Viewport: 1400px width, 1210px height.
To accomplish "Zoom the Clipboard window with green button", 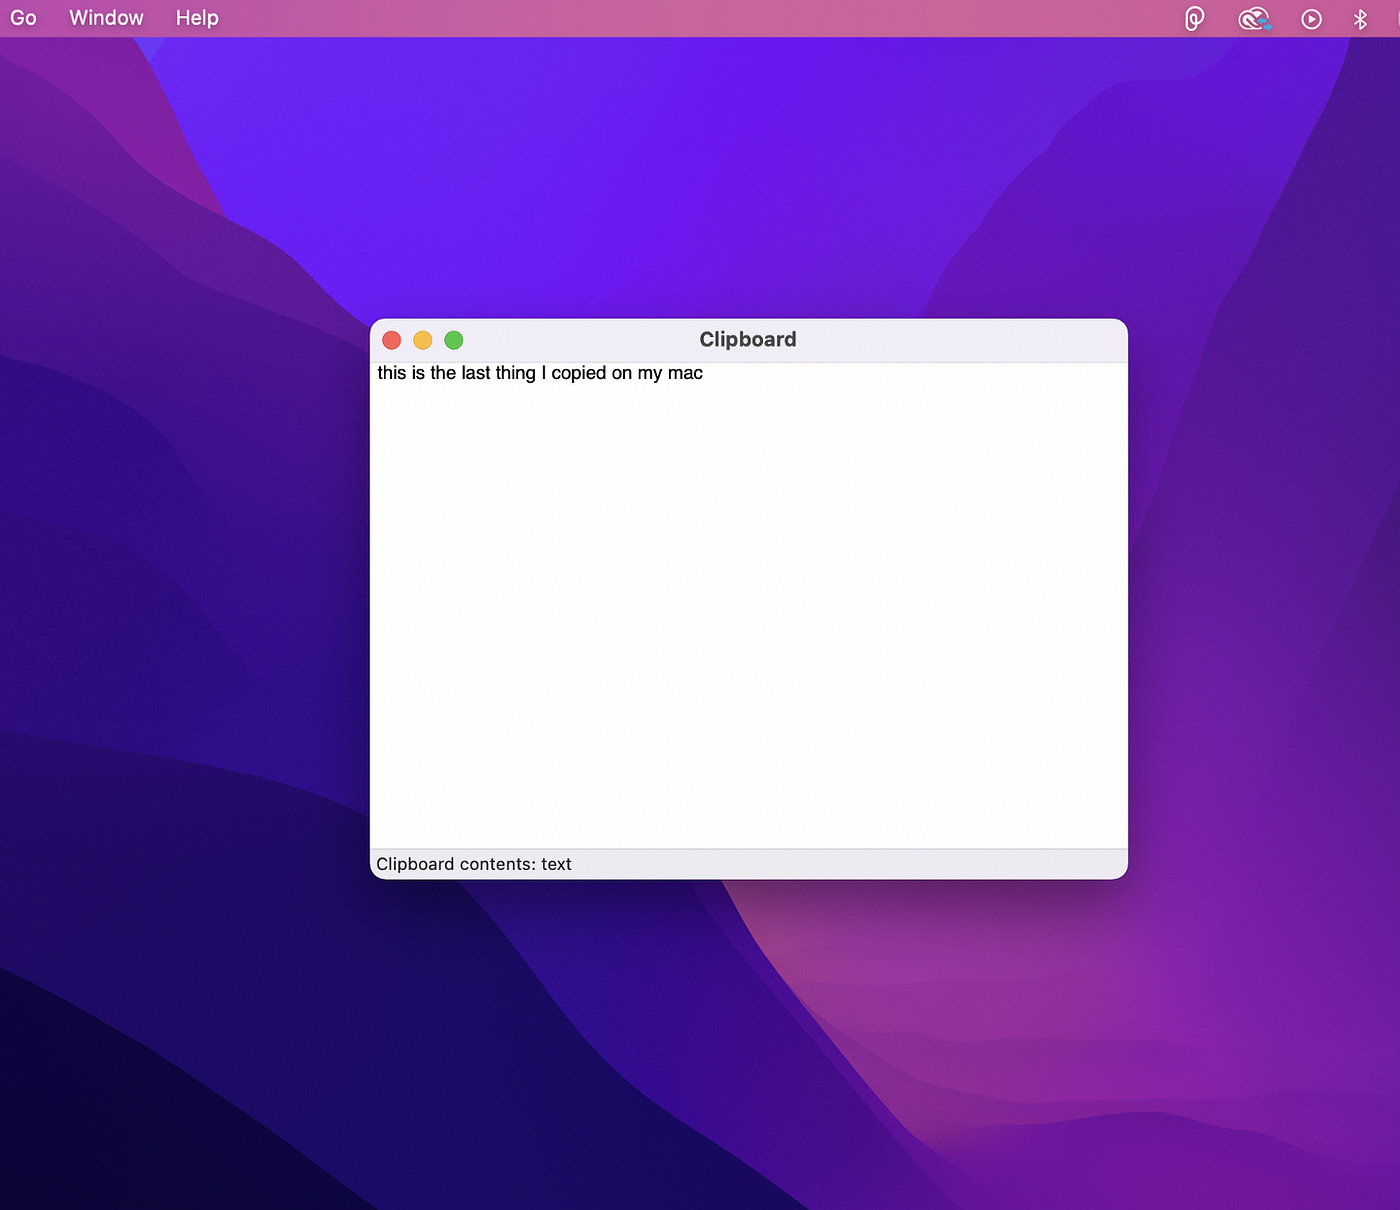I will point(453,340).
